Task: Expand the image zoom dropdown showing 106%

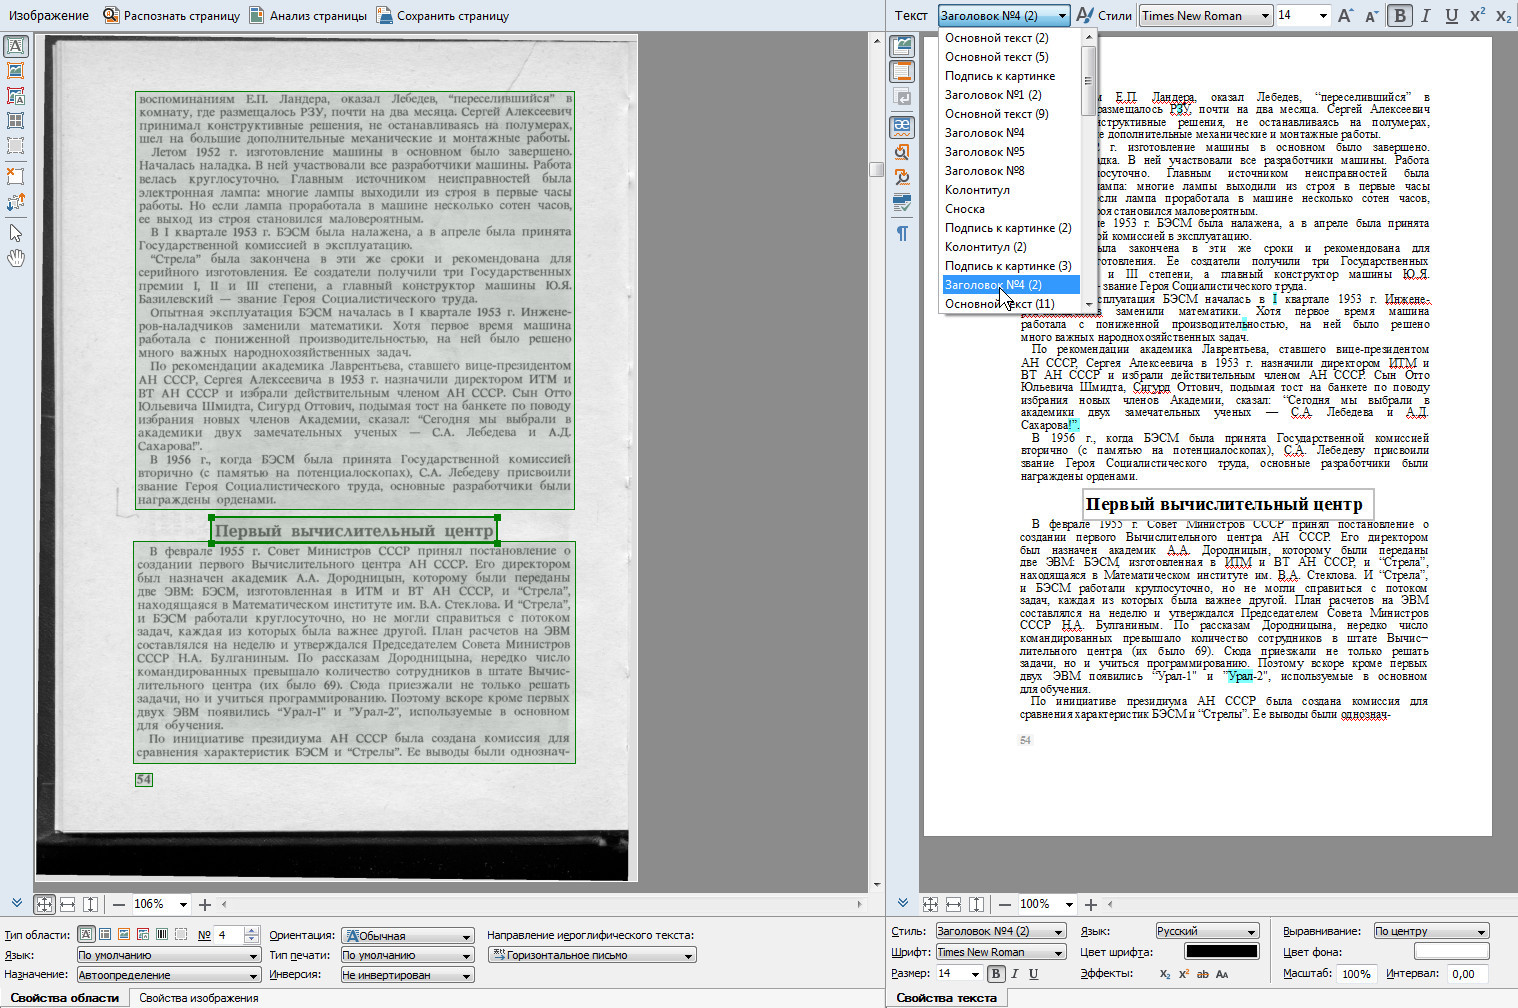Action: coord(183,904)
